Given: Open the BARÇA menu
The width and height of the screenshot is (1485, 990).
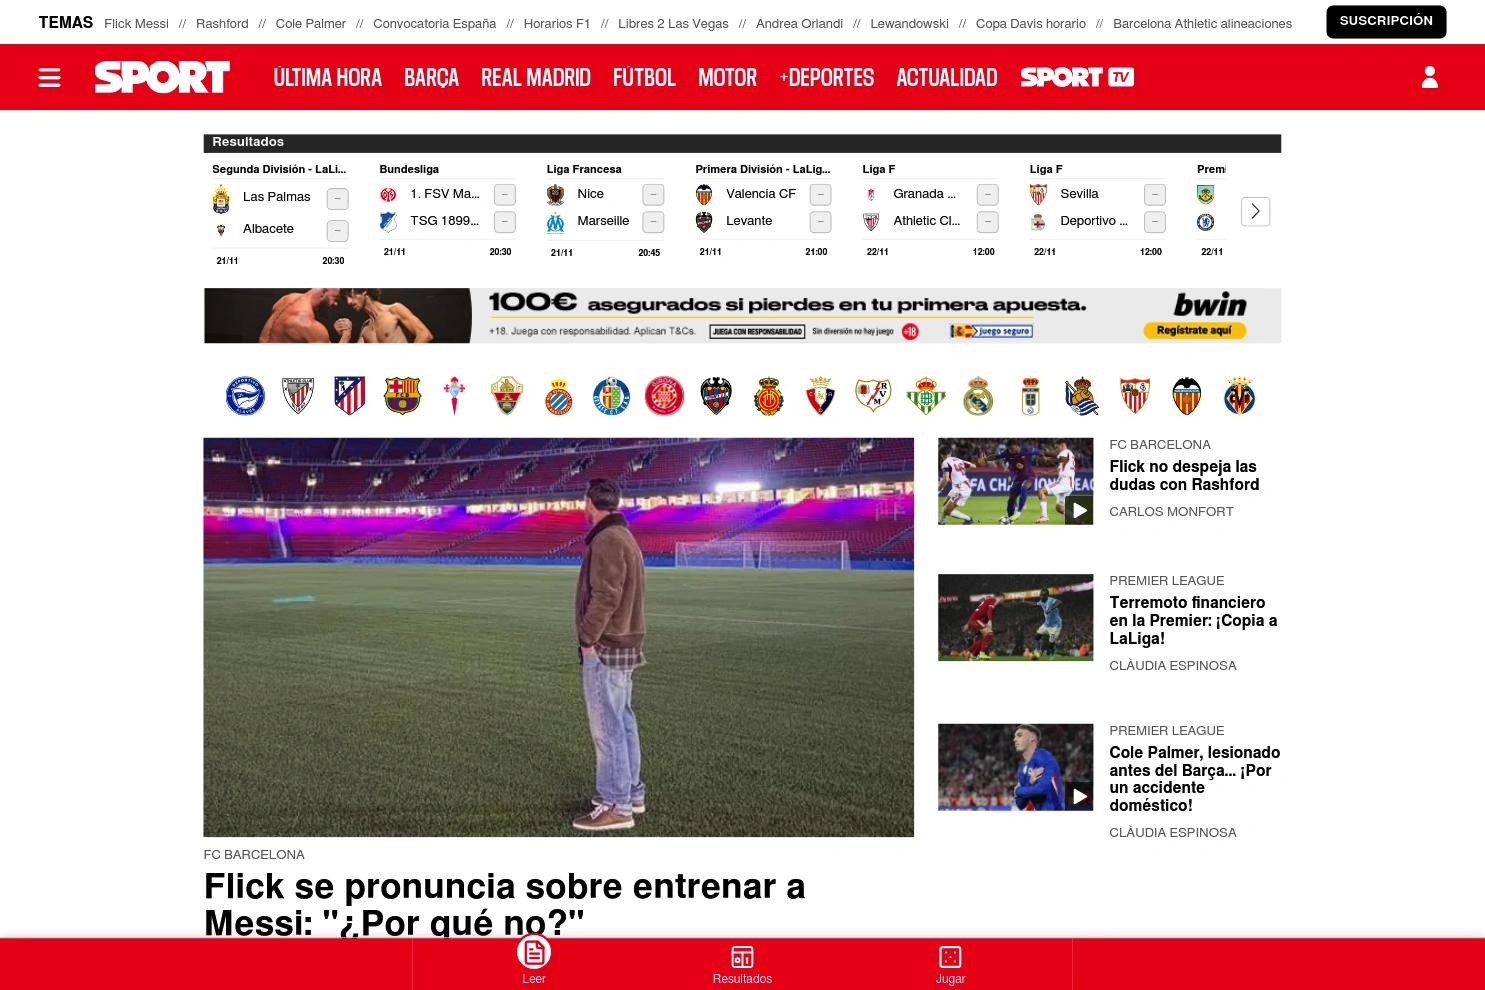Looking at the screenshot, I should tap(431, 77).
